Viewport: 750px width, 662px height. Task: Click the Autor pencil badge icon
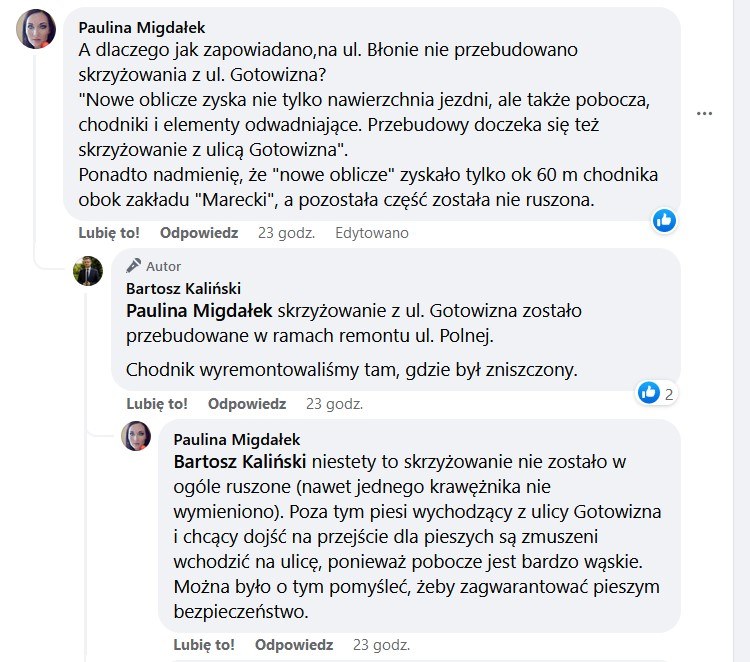pos(133,266)
